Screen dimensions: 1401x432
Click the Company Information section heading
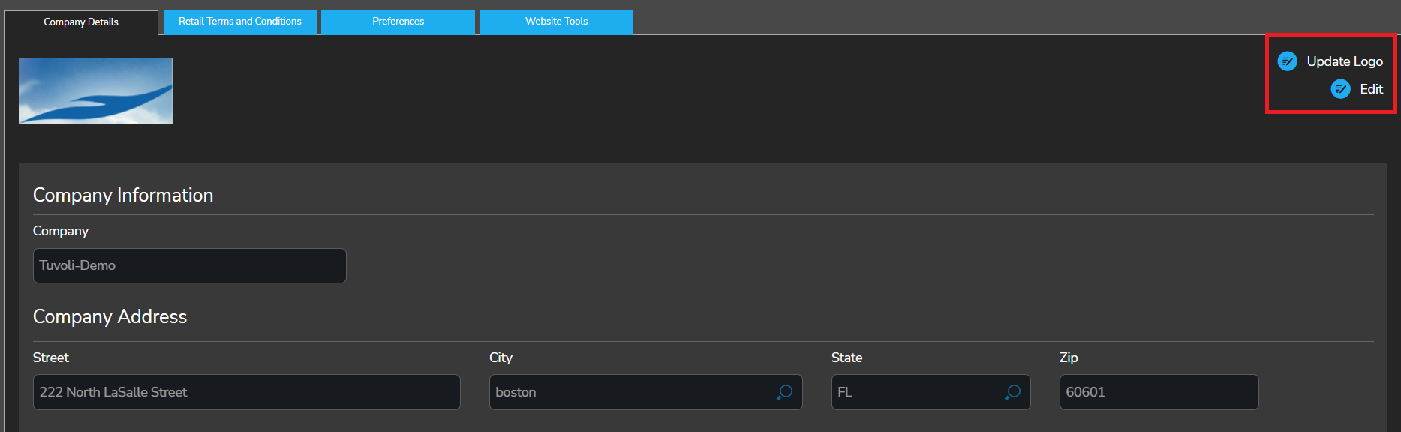coord(123,195)
